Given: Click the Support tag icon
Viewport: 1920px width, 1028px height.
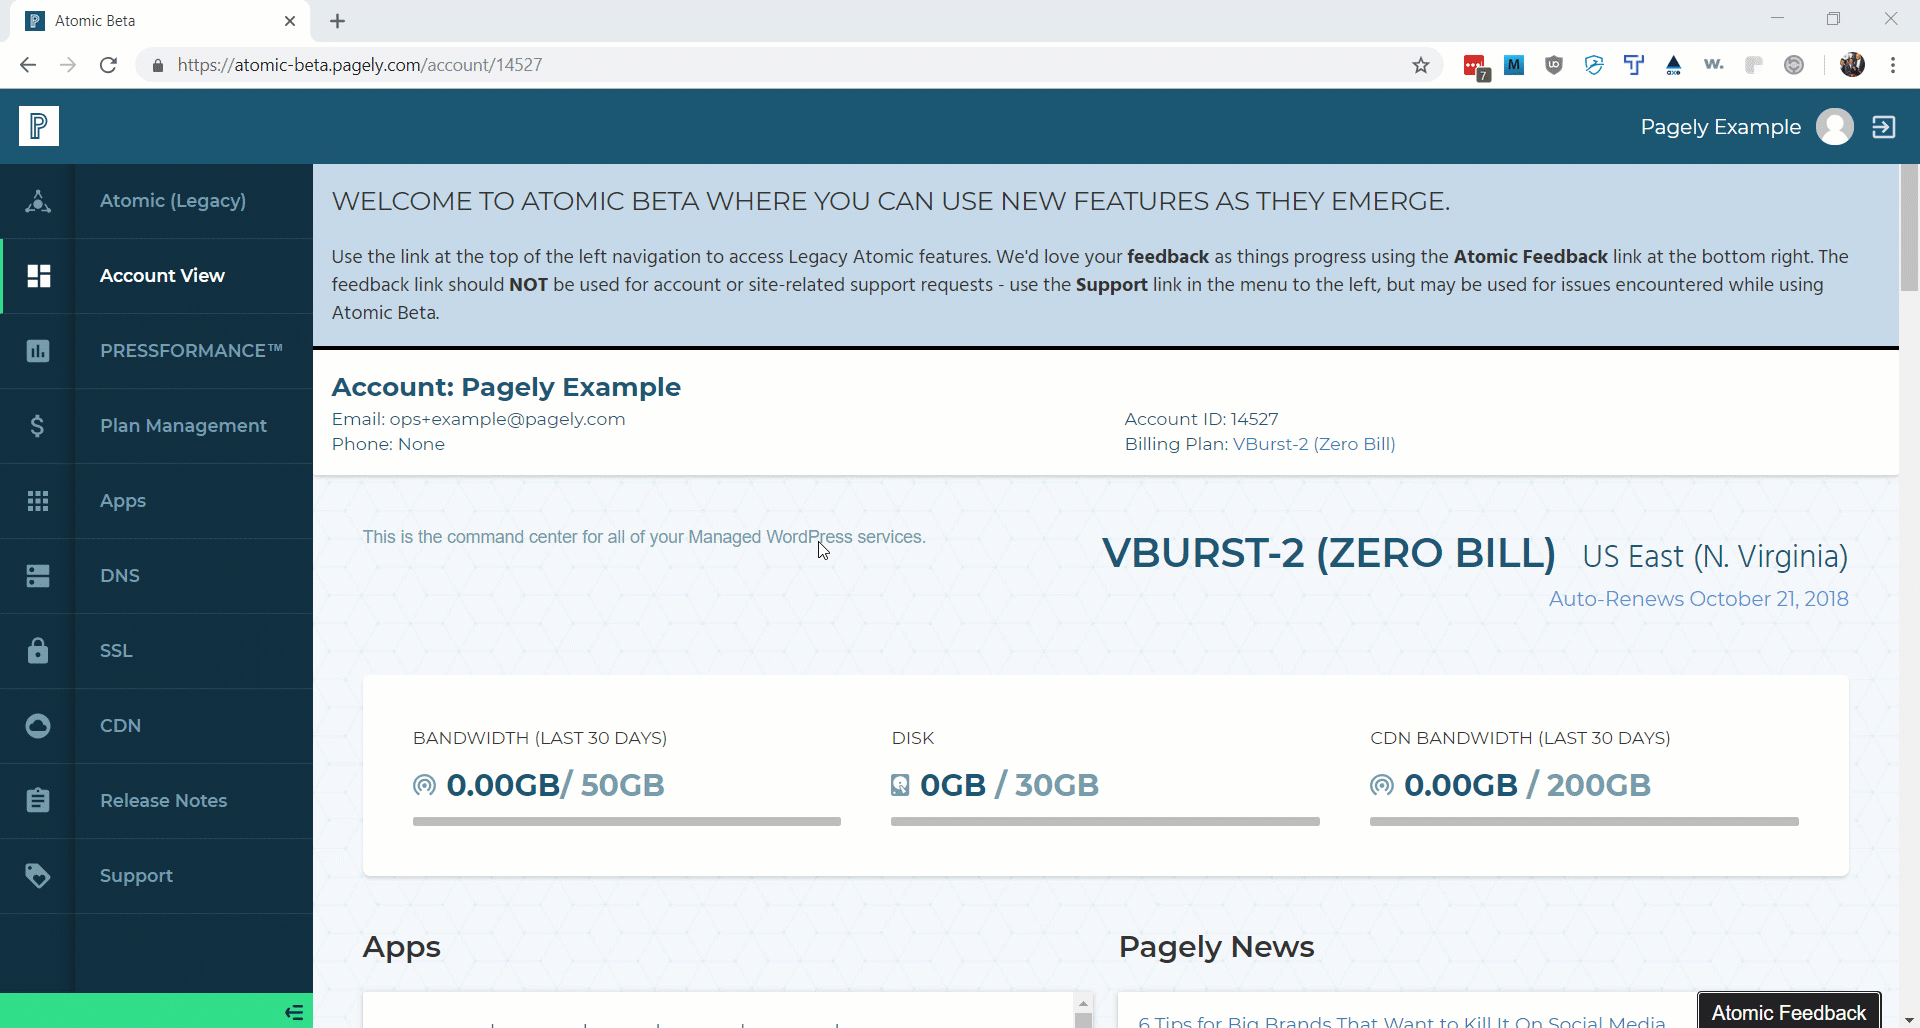Looking at the screenshot, I should [x=38, y=876].
